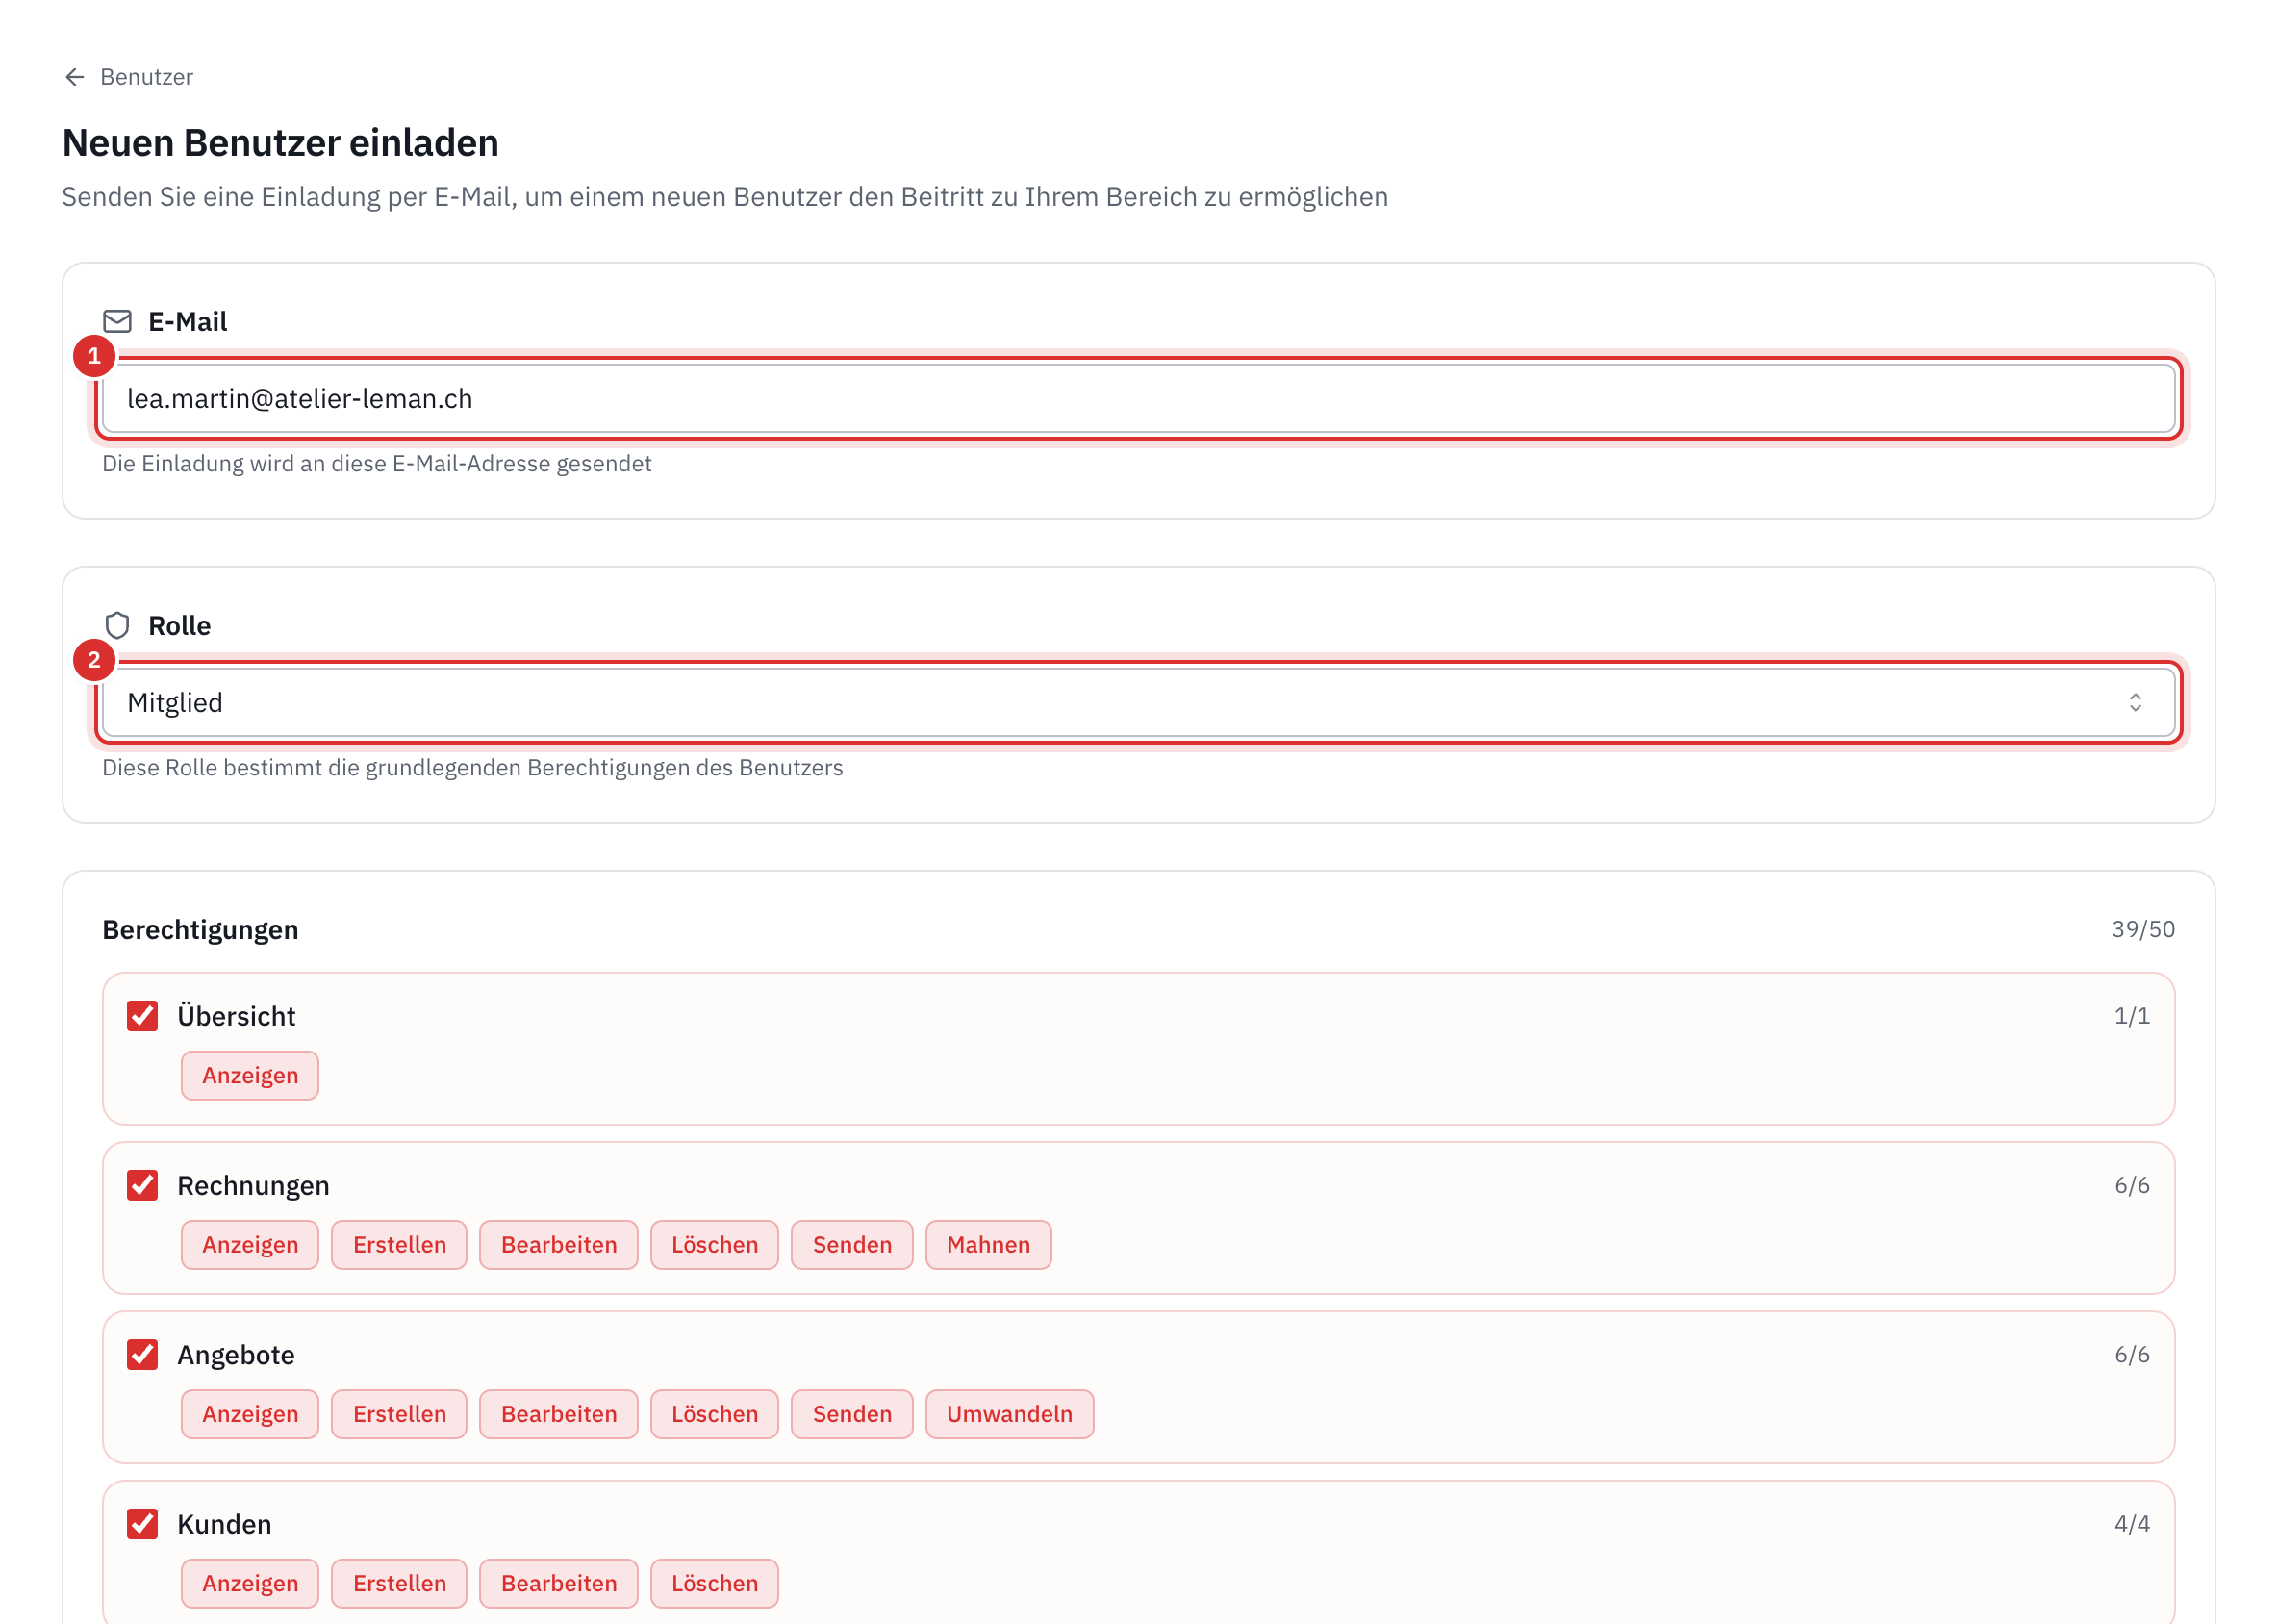Click the 'Diese Rolle bestimmt die grundlegenden Berechtigungen' hint
Screen dimensions: 2278x1624
point(472,768)
